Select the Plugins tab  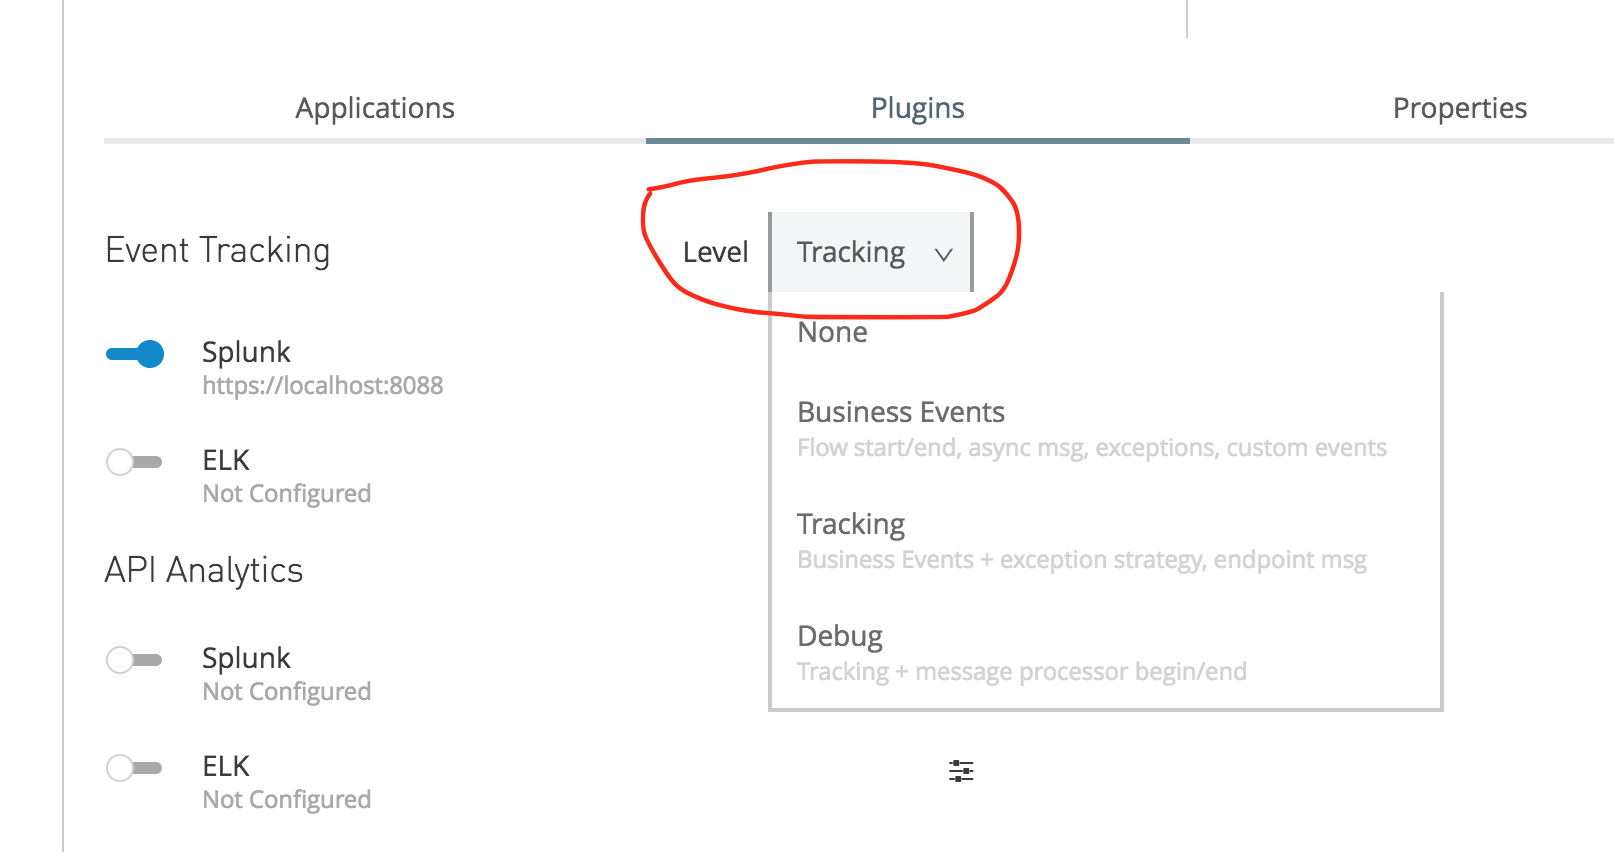pos(917,108)
